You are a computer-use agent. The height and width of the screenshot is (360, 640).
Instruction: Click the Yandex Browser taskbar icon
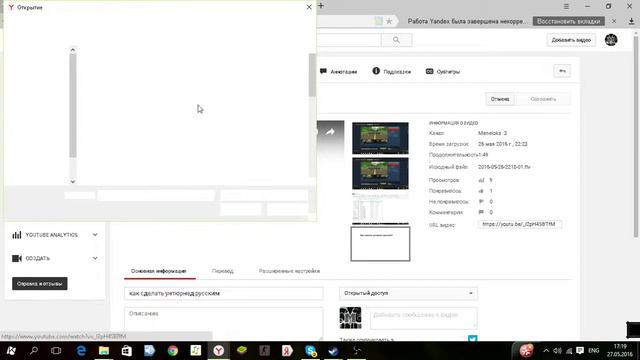(x=219, y=351)
